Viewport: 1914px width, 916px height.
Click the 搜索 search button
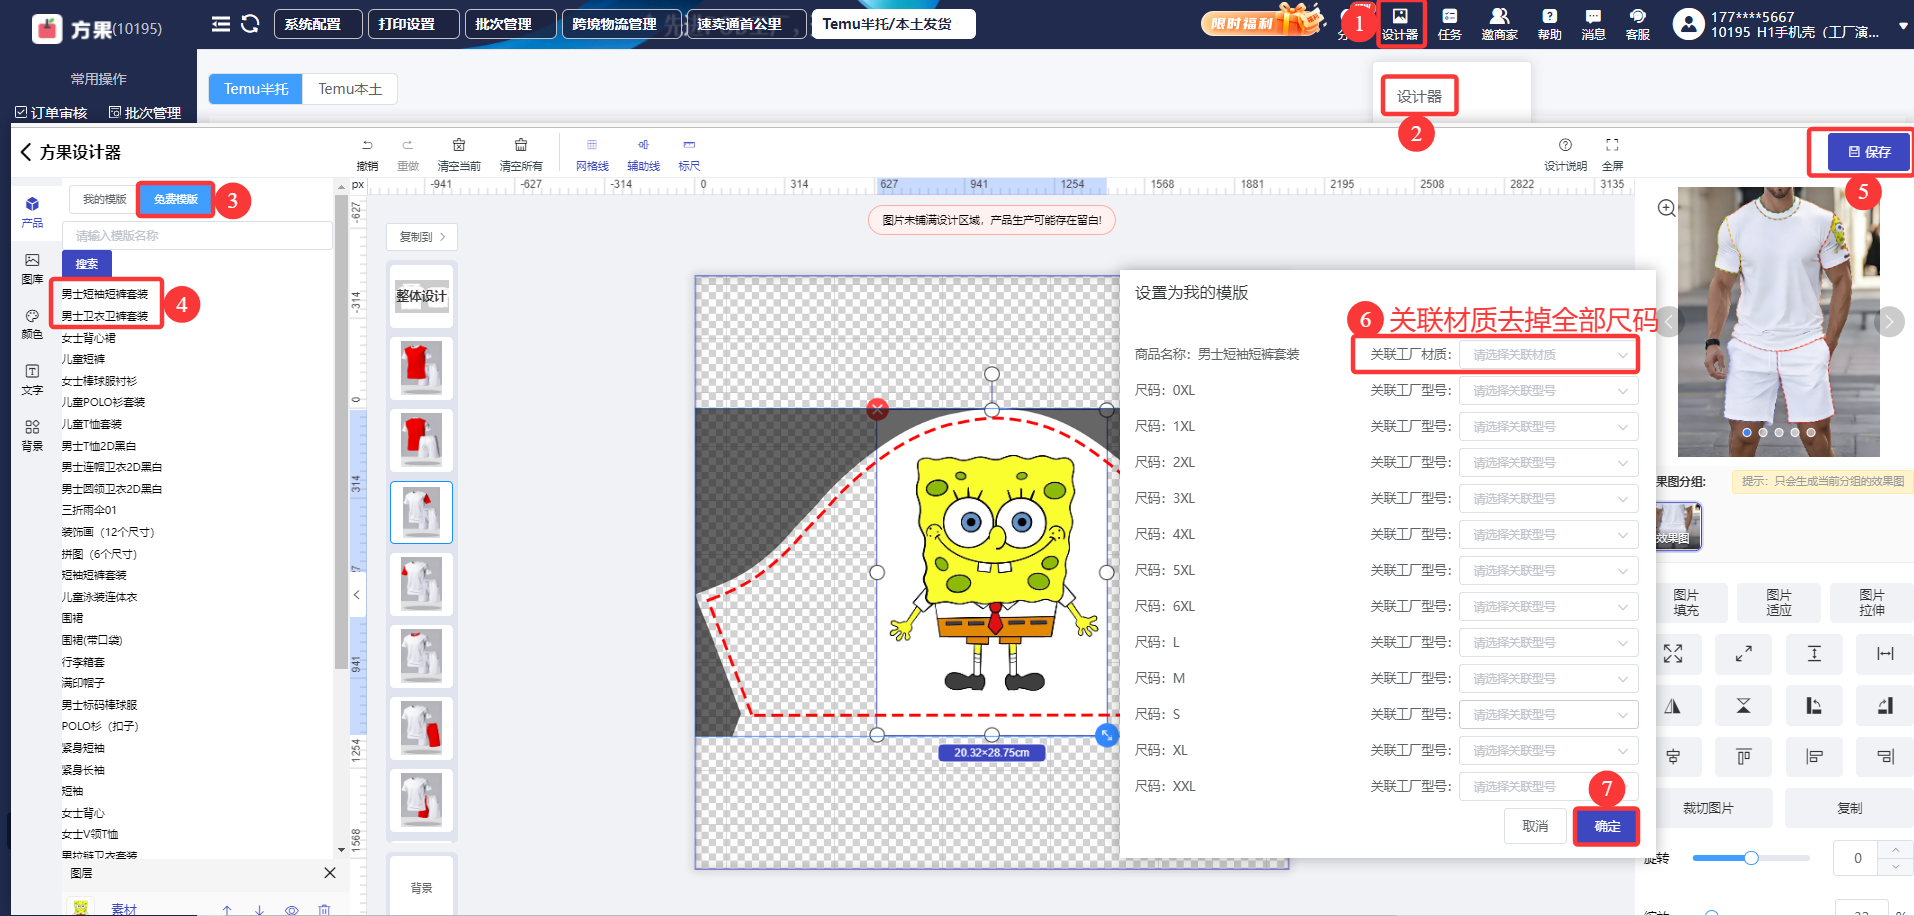click(87, 264)
